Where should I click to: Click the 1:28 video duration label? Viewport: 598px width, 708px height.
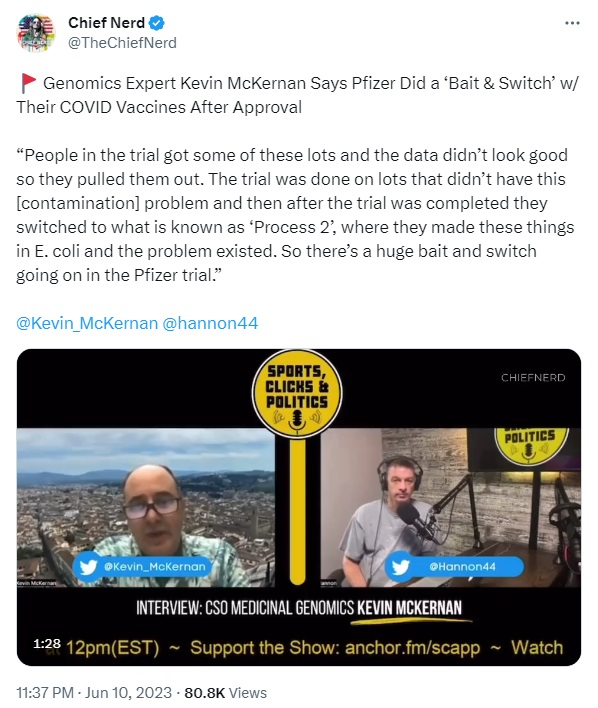(x=47, y=643)
